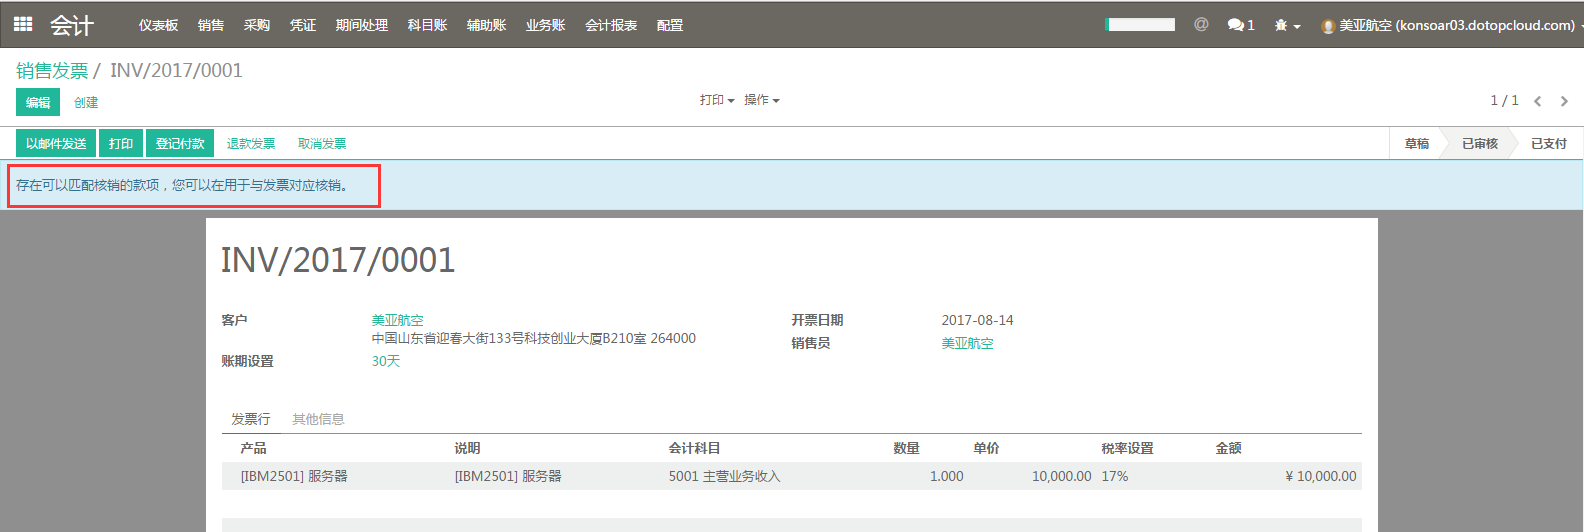
Task: Click the outstanding payments notice message
Action: [x=182, y=185]
